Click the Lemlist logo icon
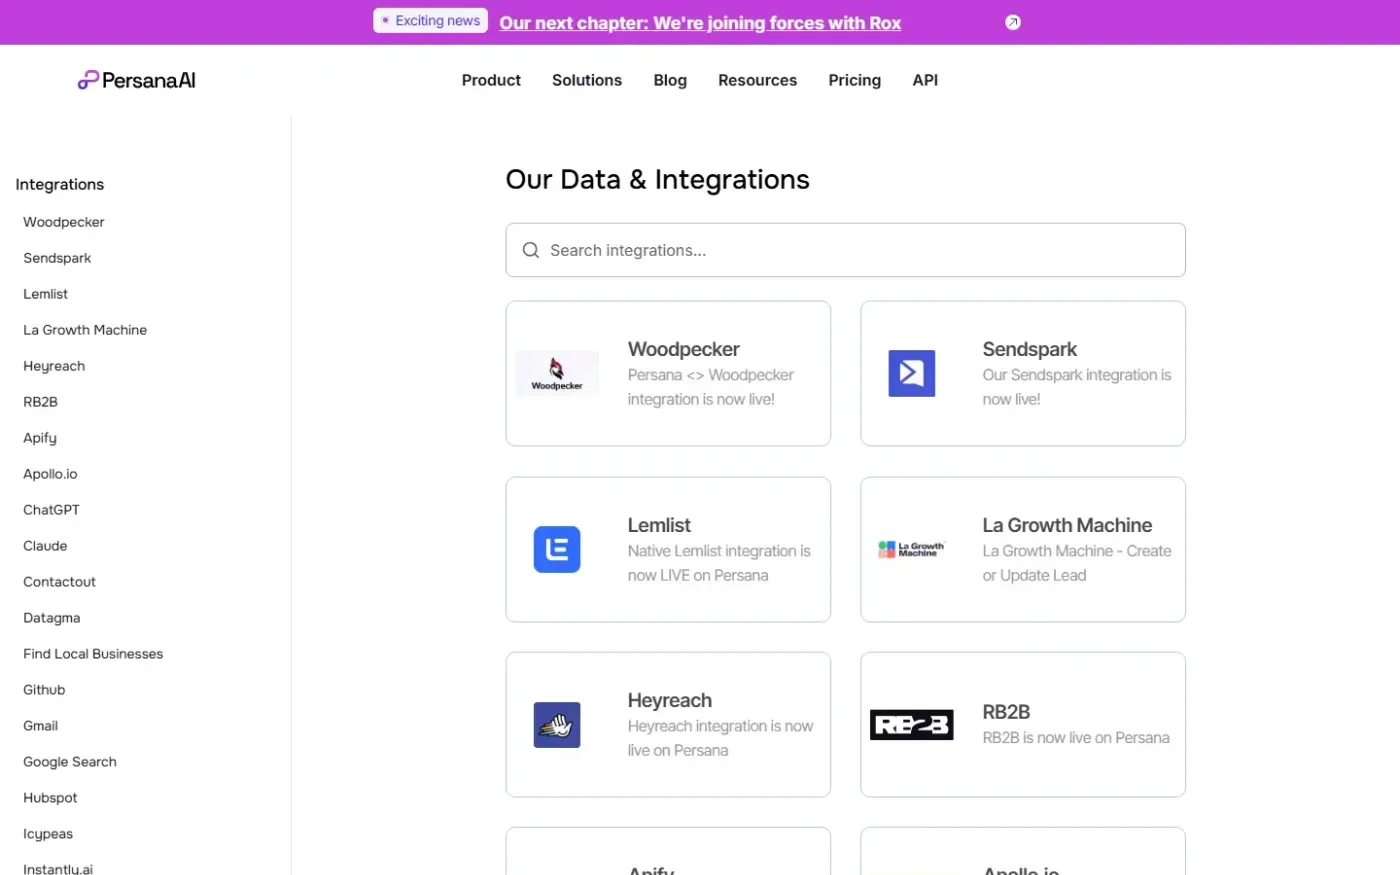Image resolution: width=1400 pixels, height=875 pixels. click(x=557, y=549)
